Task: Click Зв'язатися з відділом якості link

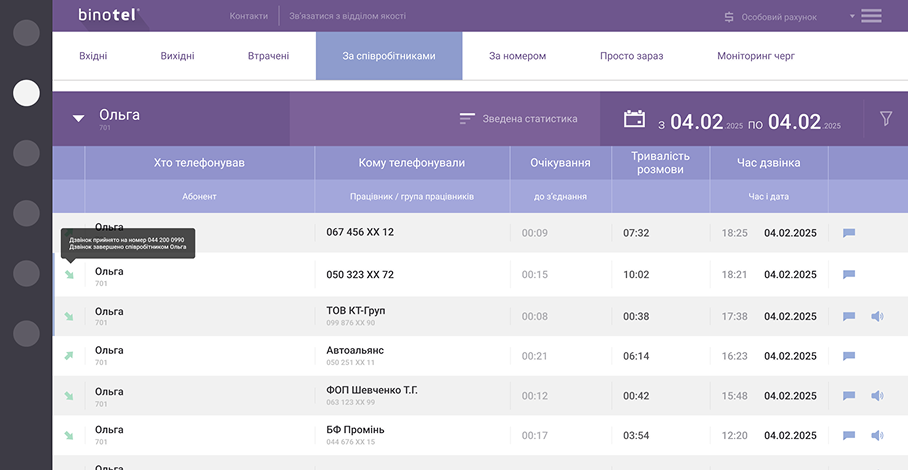Action: tap(347, 16)
